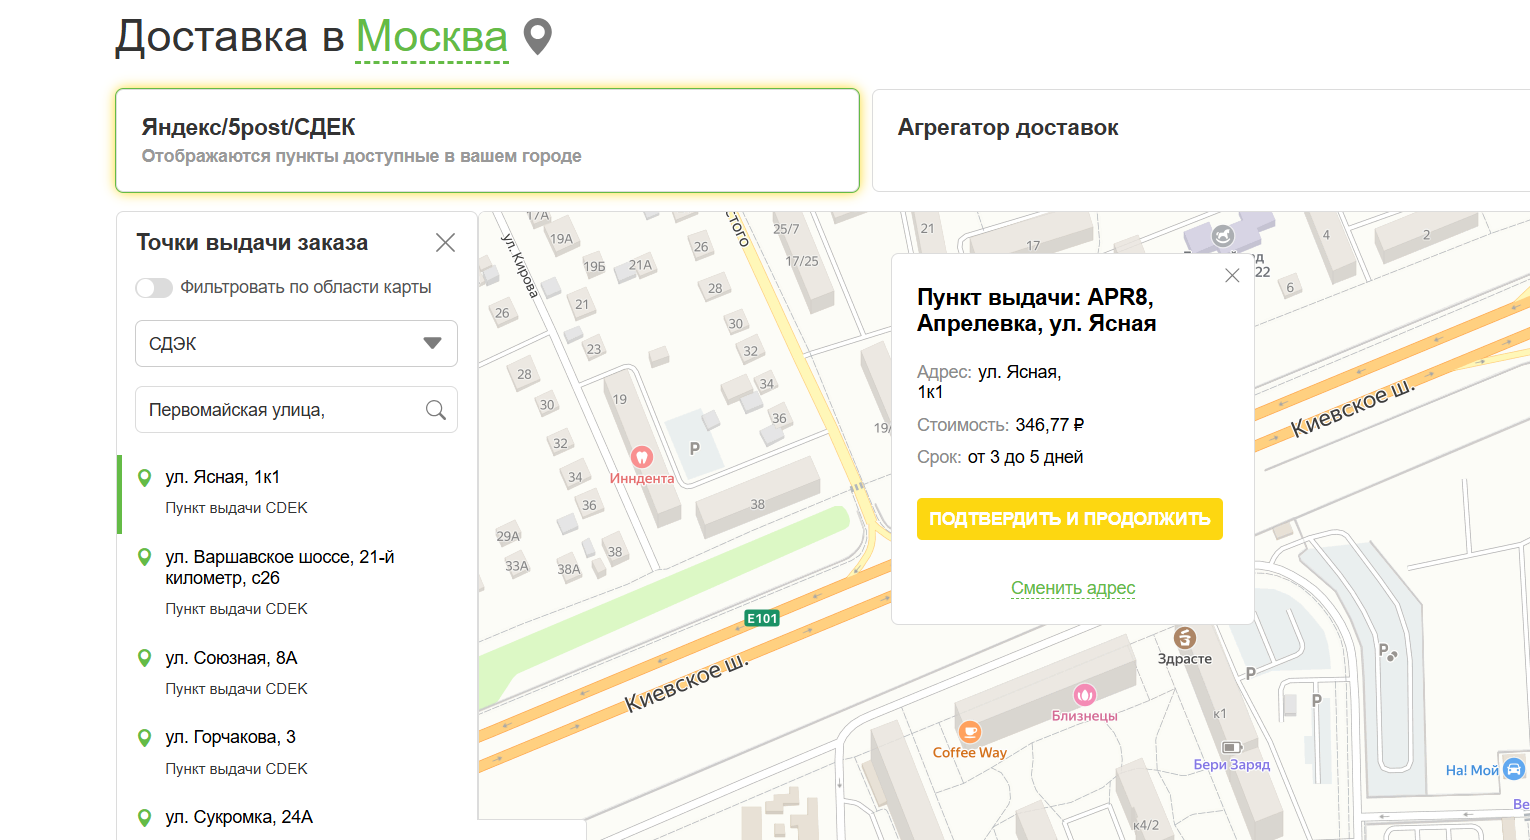Screen dimensions: 1530x840
Task: Click pin icon beside ул. Варшавское шоссе
Action: coord(145,557)
